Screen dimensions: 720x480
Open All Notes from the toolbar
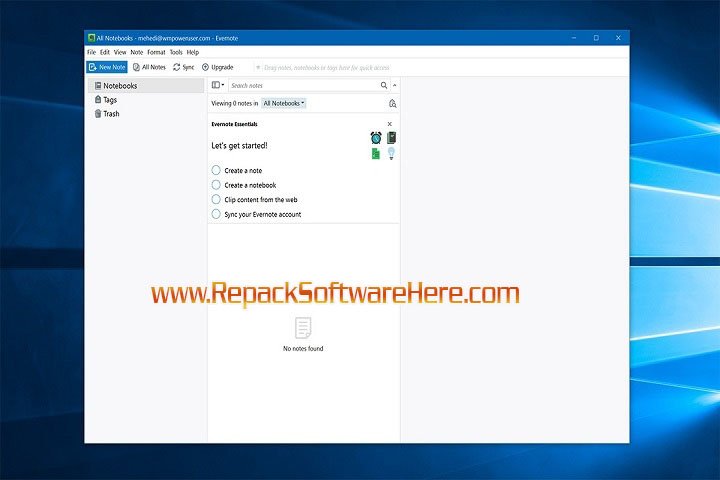coord(149,67)
